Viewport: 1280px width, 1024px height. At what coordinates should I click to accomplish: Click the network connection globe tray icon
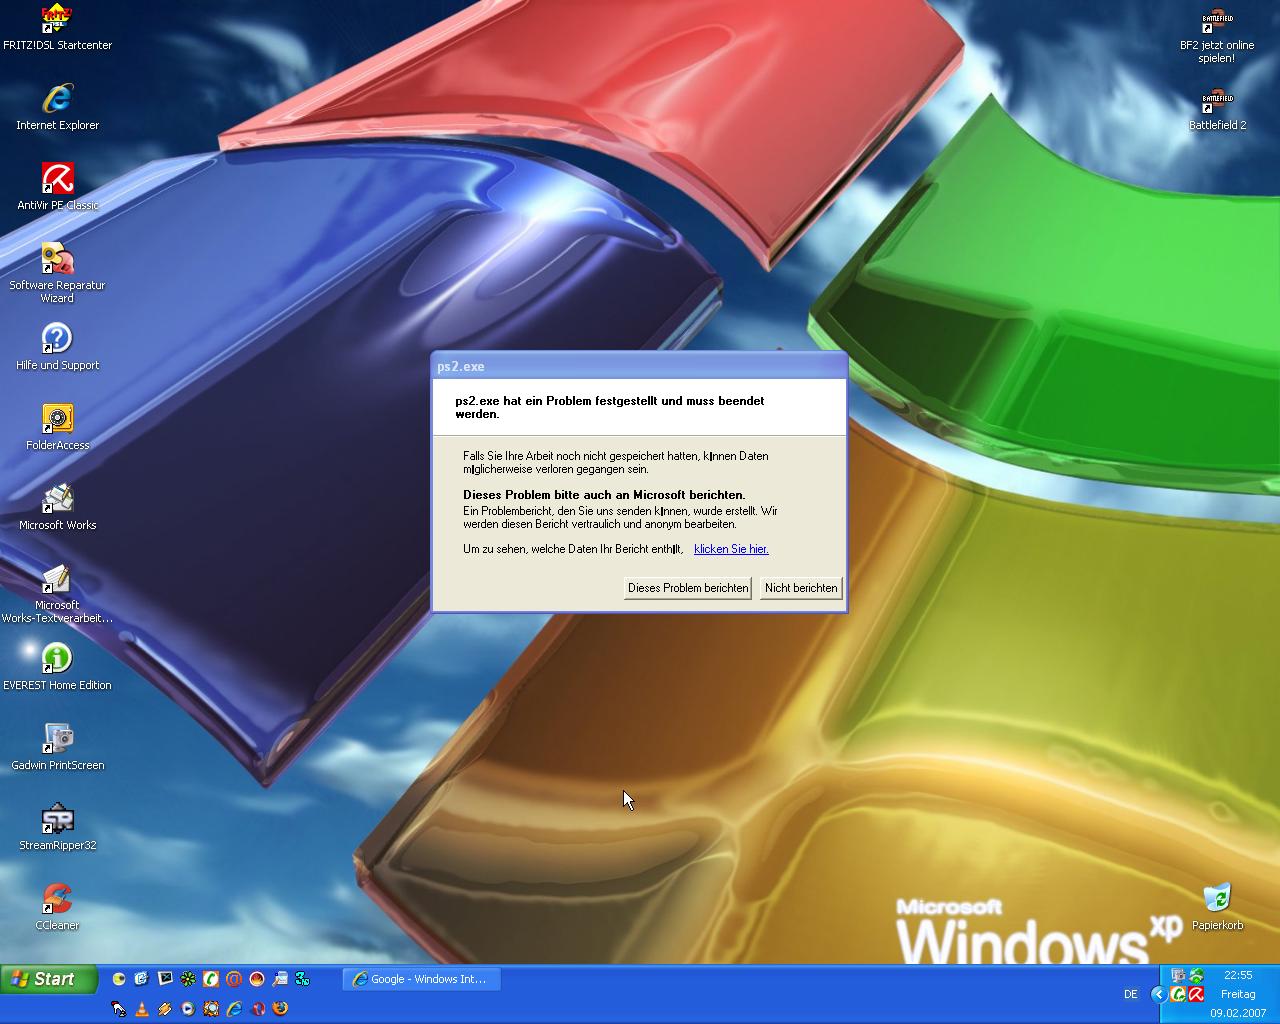pyautogui.click(x=1196, y=975)
